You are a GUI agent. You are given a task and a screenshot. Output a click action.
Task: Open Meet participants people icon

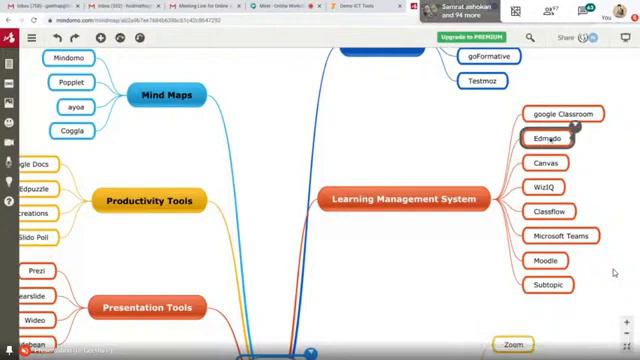tap(550, 11)
